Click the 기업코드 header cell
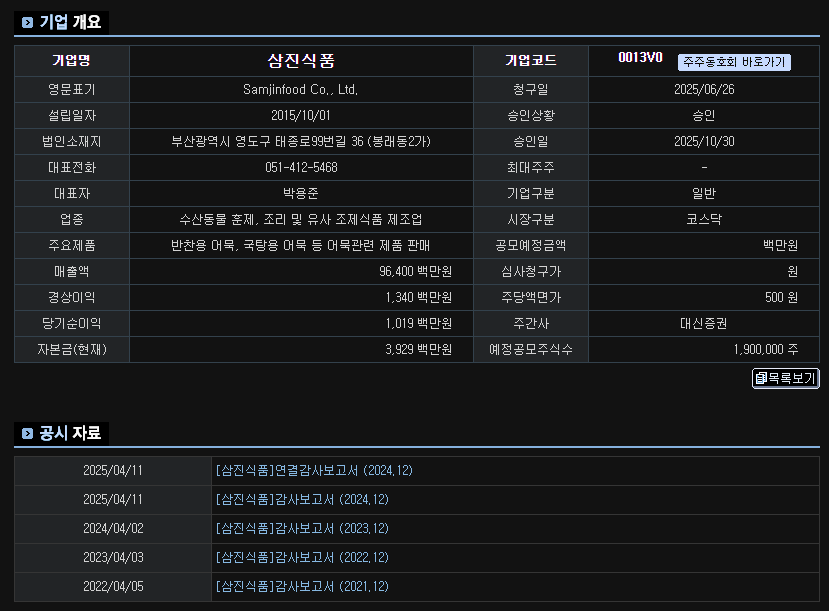 point(531,61)
